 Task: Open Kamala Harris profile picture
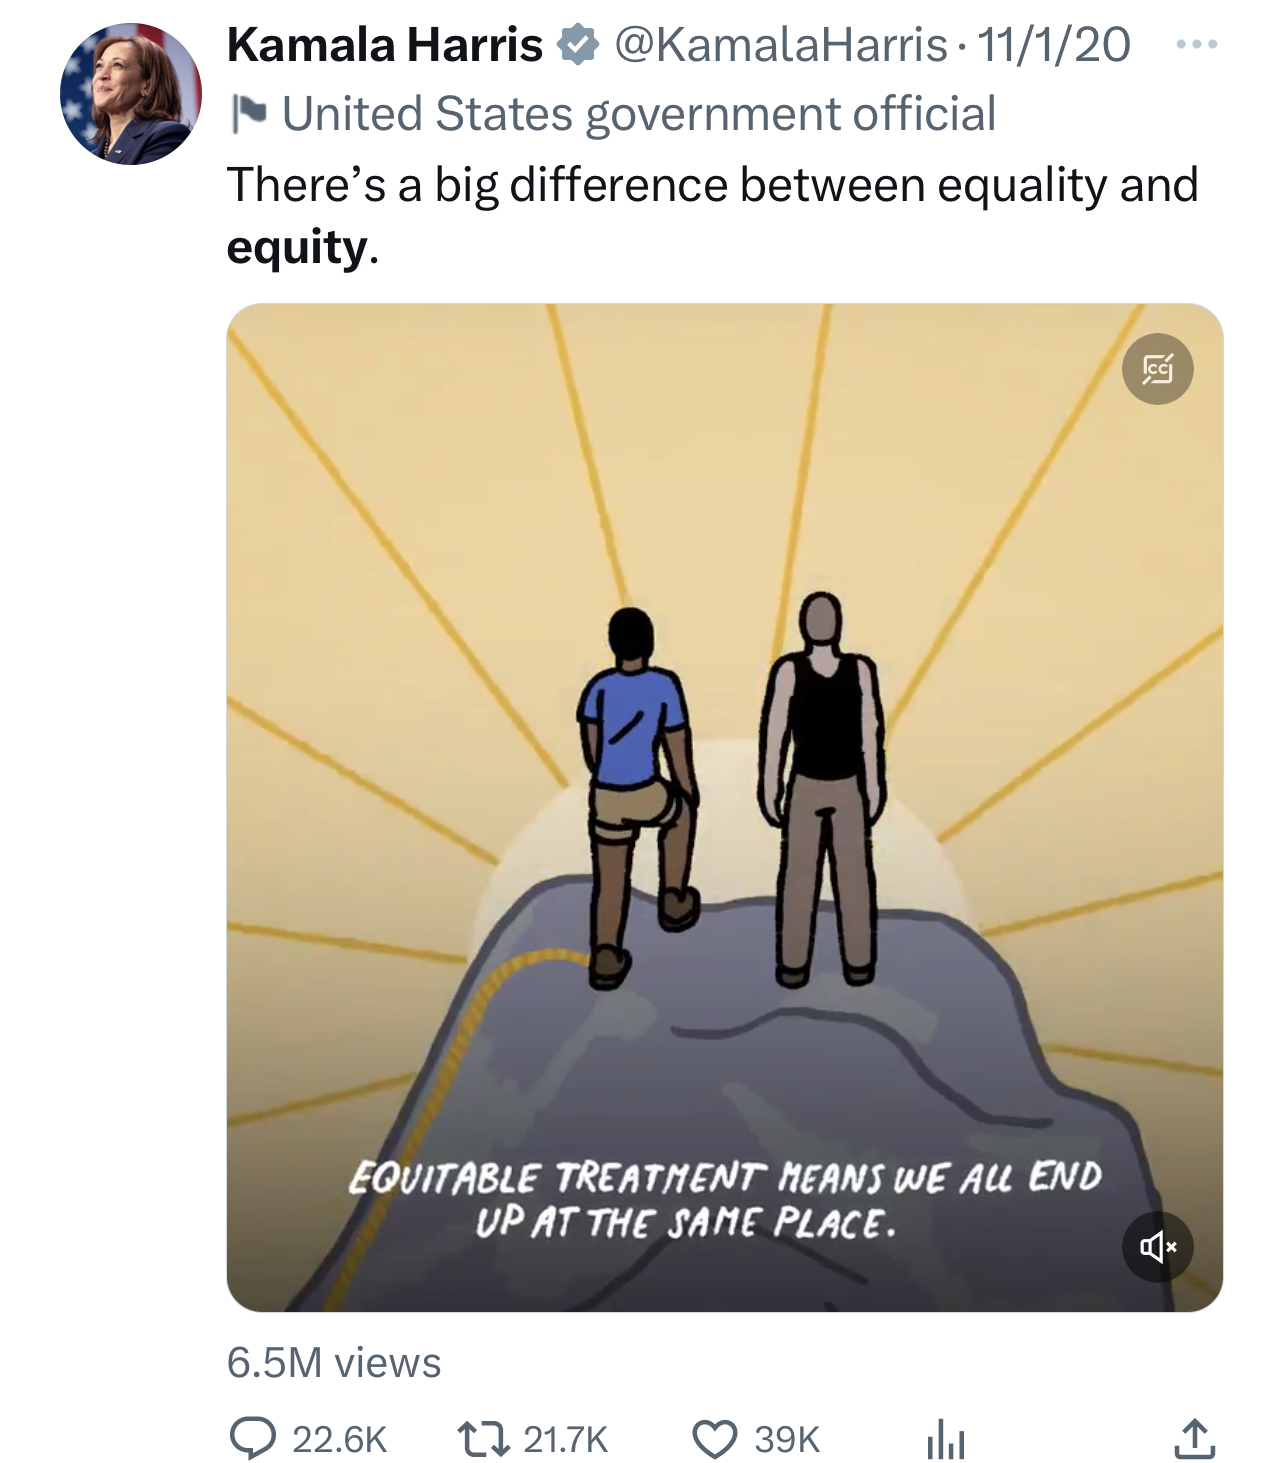(130, 94)
